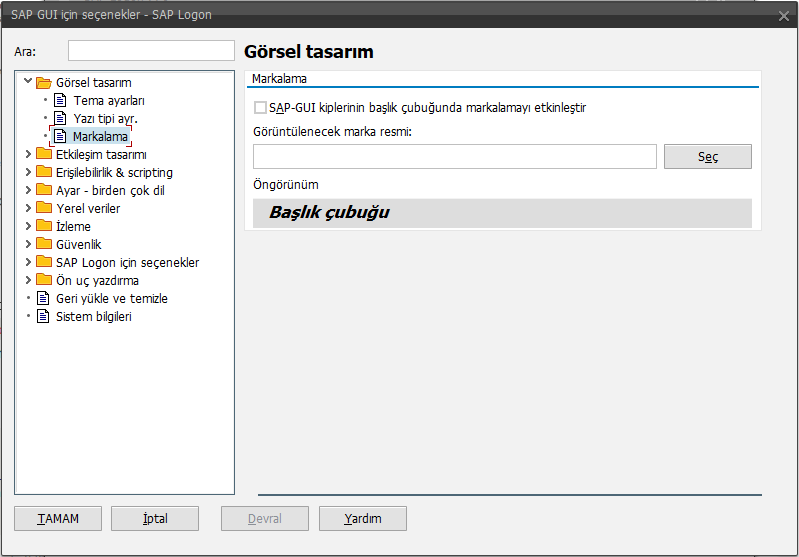
Task: Click the Erişilebilirlik & scripting folder icon
Action: click(44, 172)
